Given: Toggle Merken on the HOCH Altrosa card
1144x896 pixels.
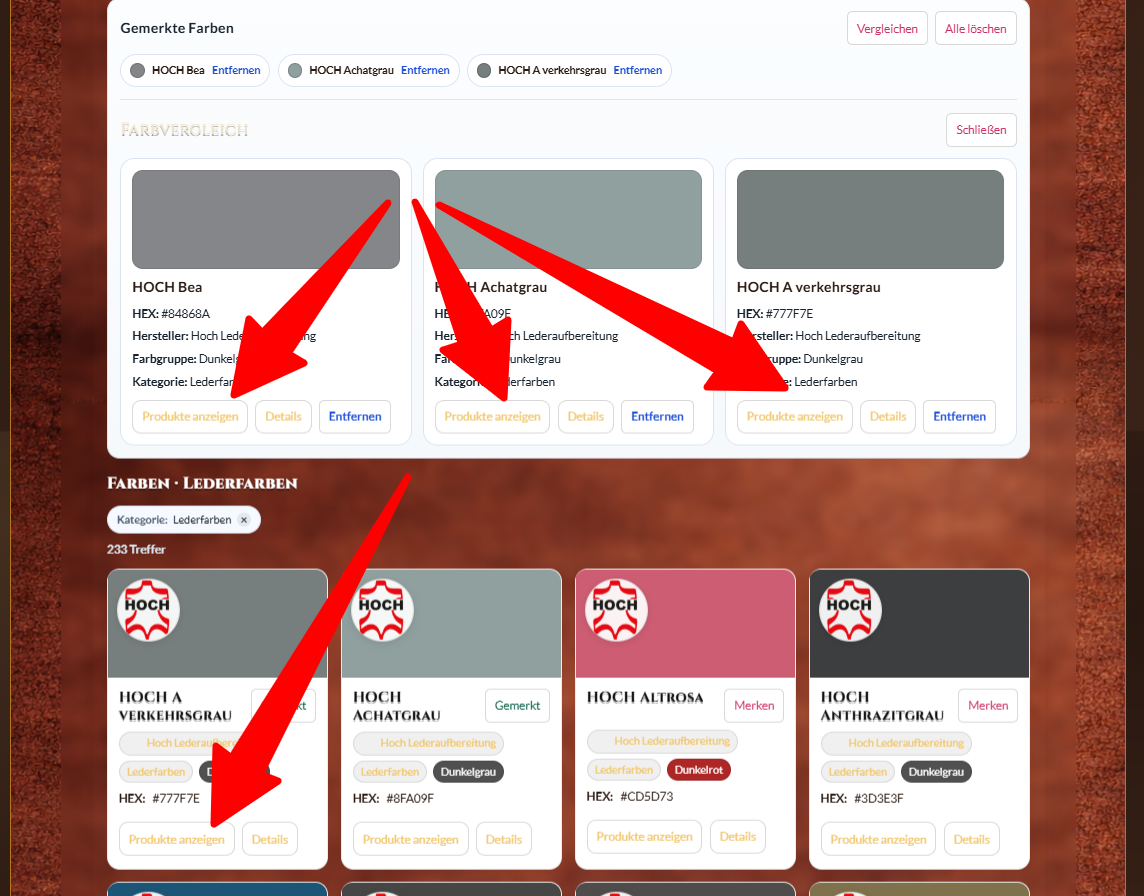Looking at the screenshot, I should pyautogui.click(x=753, y=705).
